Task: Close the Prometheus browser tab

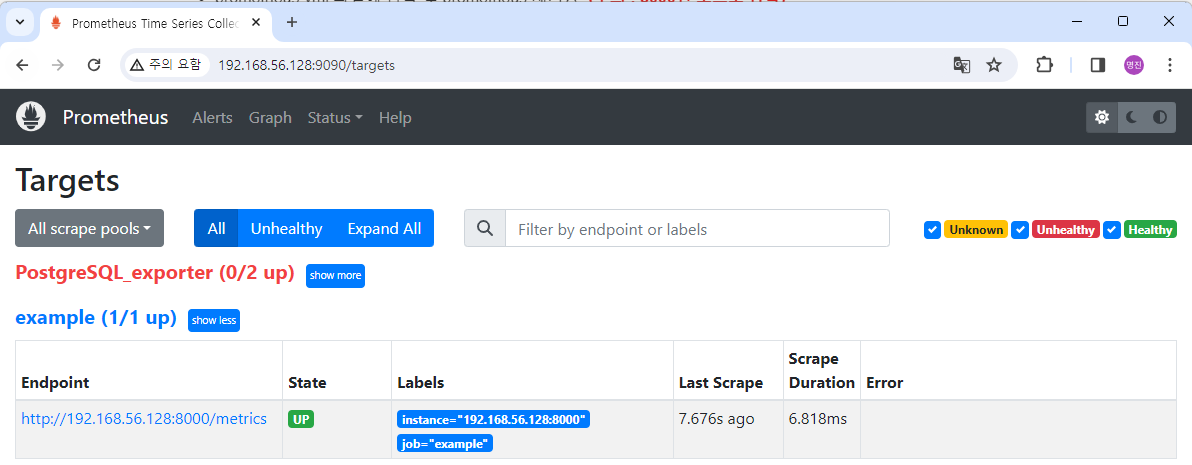Action: pyautogui.click(x=256, y=23)
